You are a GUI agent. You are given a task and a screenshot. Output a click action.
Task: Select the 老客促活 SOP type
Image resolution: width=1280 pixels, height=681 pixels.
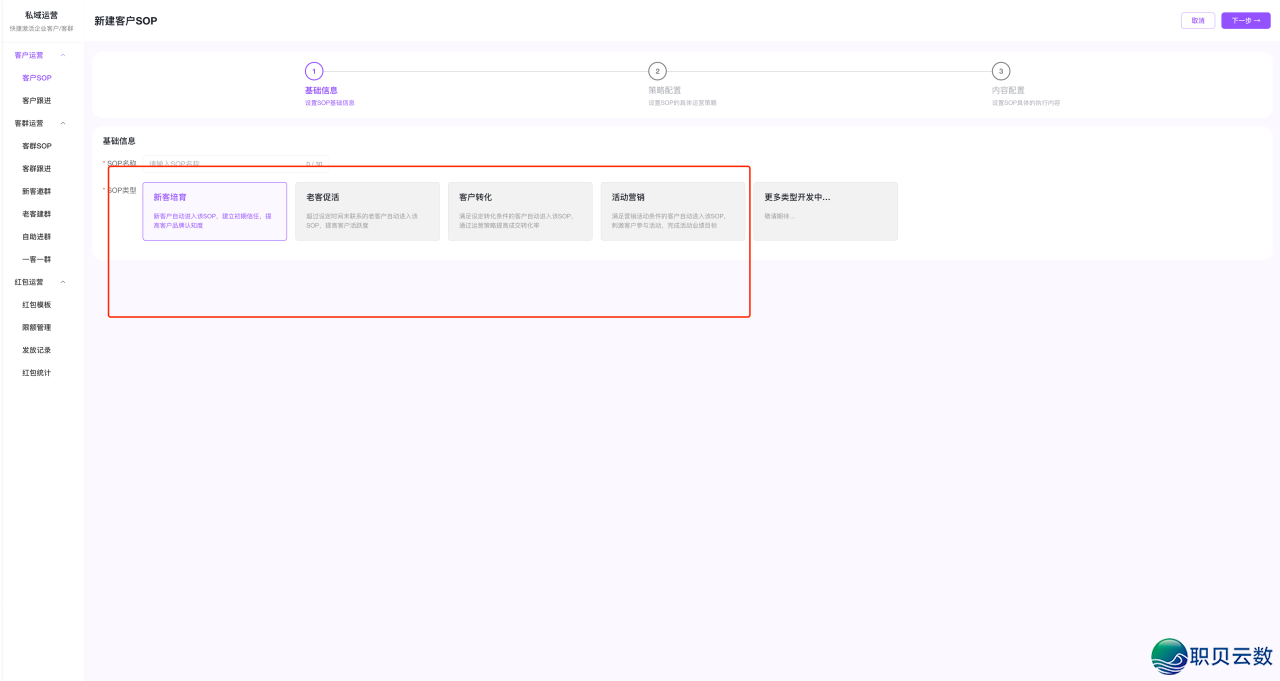click(367, 211)
